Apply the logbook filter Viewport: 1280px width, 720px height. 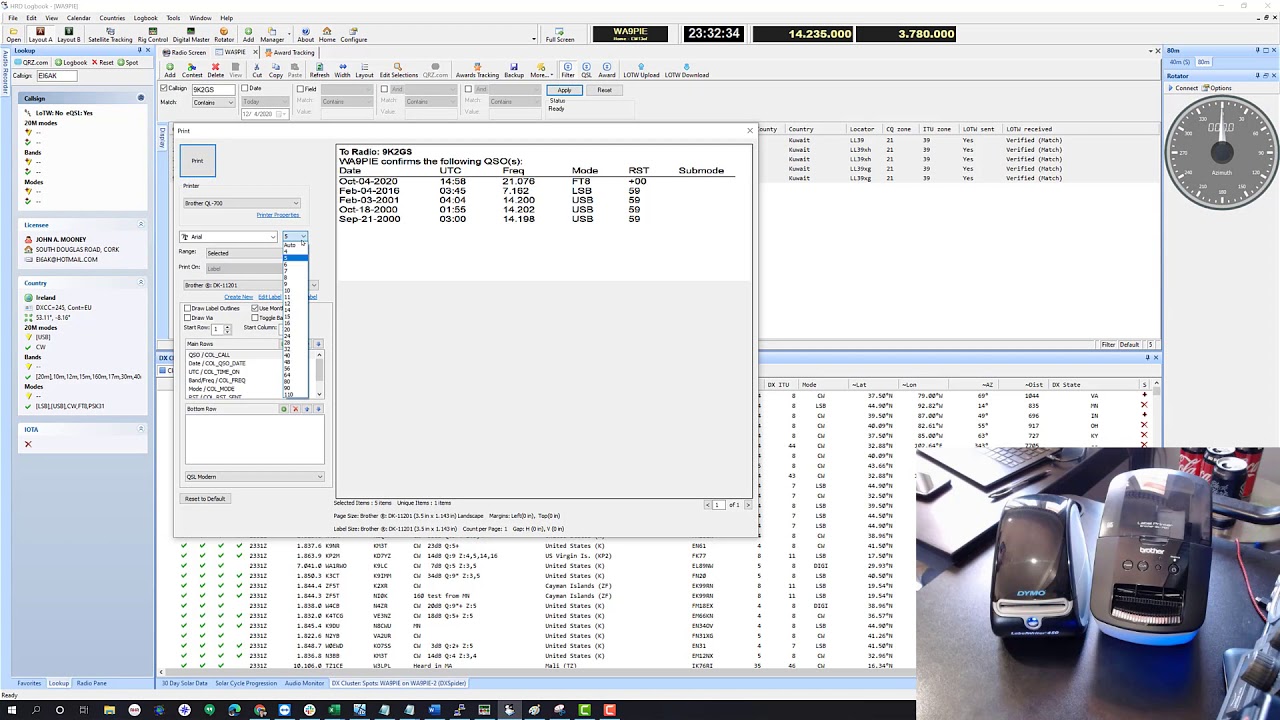pyautogui.click(x=564, y=90)
